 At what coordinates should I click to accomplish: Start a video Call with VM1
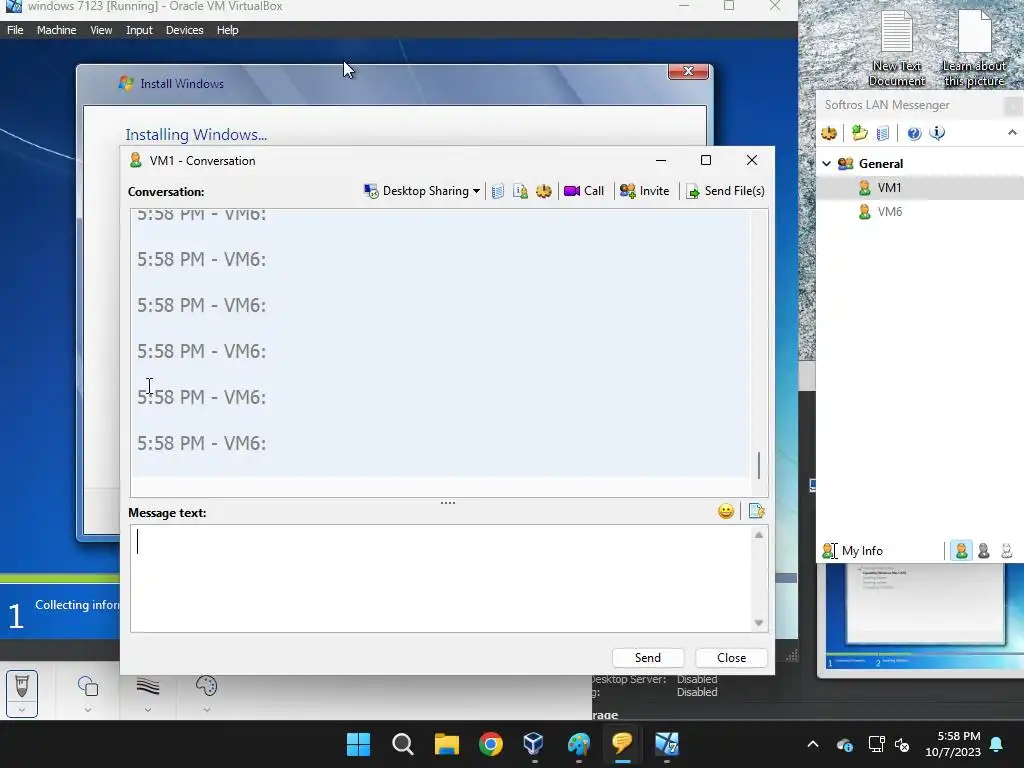pyautogui.click(x=584, y=191)
